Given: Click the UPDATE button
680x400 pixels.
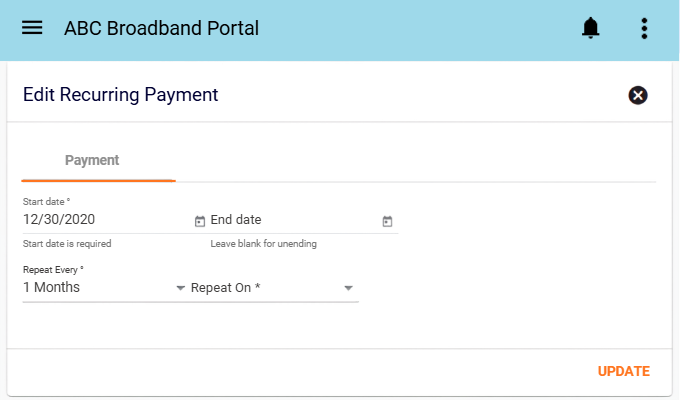Looking at the screenshot, I should [x=624, y=371].
